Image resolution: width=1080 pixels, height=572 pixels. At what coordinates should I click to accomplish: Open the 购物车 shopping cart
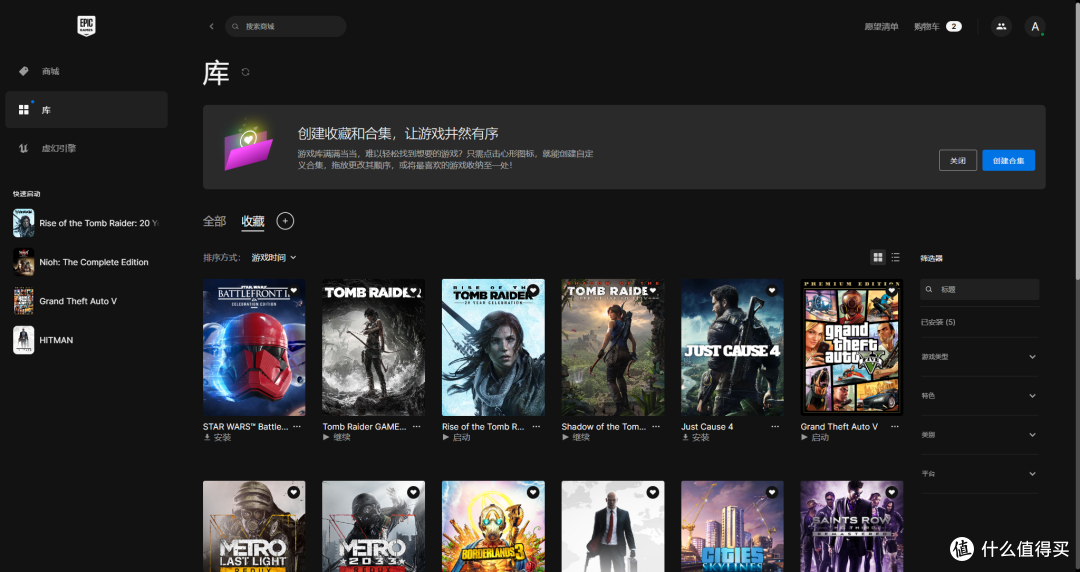click(937, 26)
